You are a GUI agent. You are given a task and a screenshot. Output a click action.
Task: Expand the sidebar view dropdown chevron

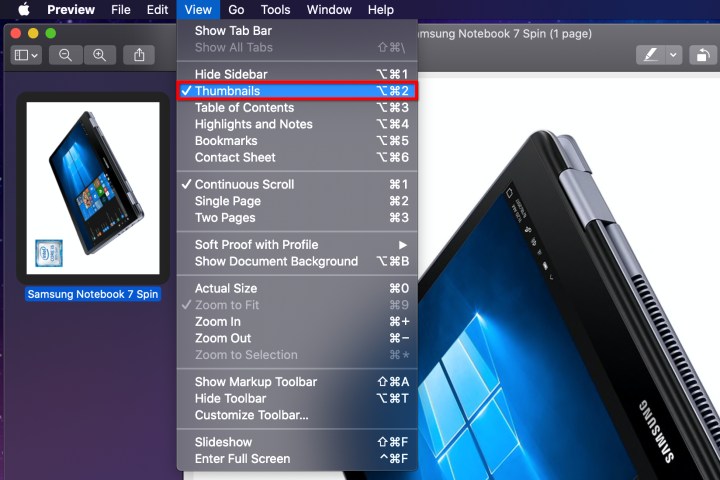click(x=35, y=56)
